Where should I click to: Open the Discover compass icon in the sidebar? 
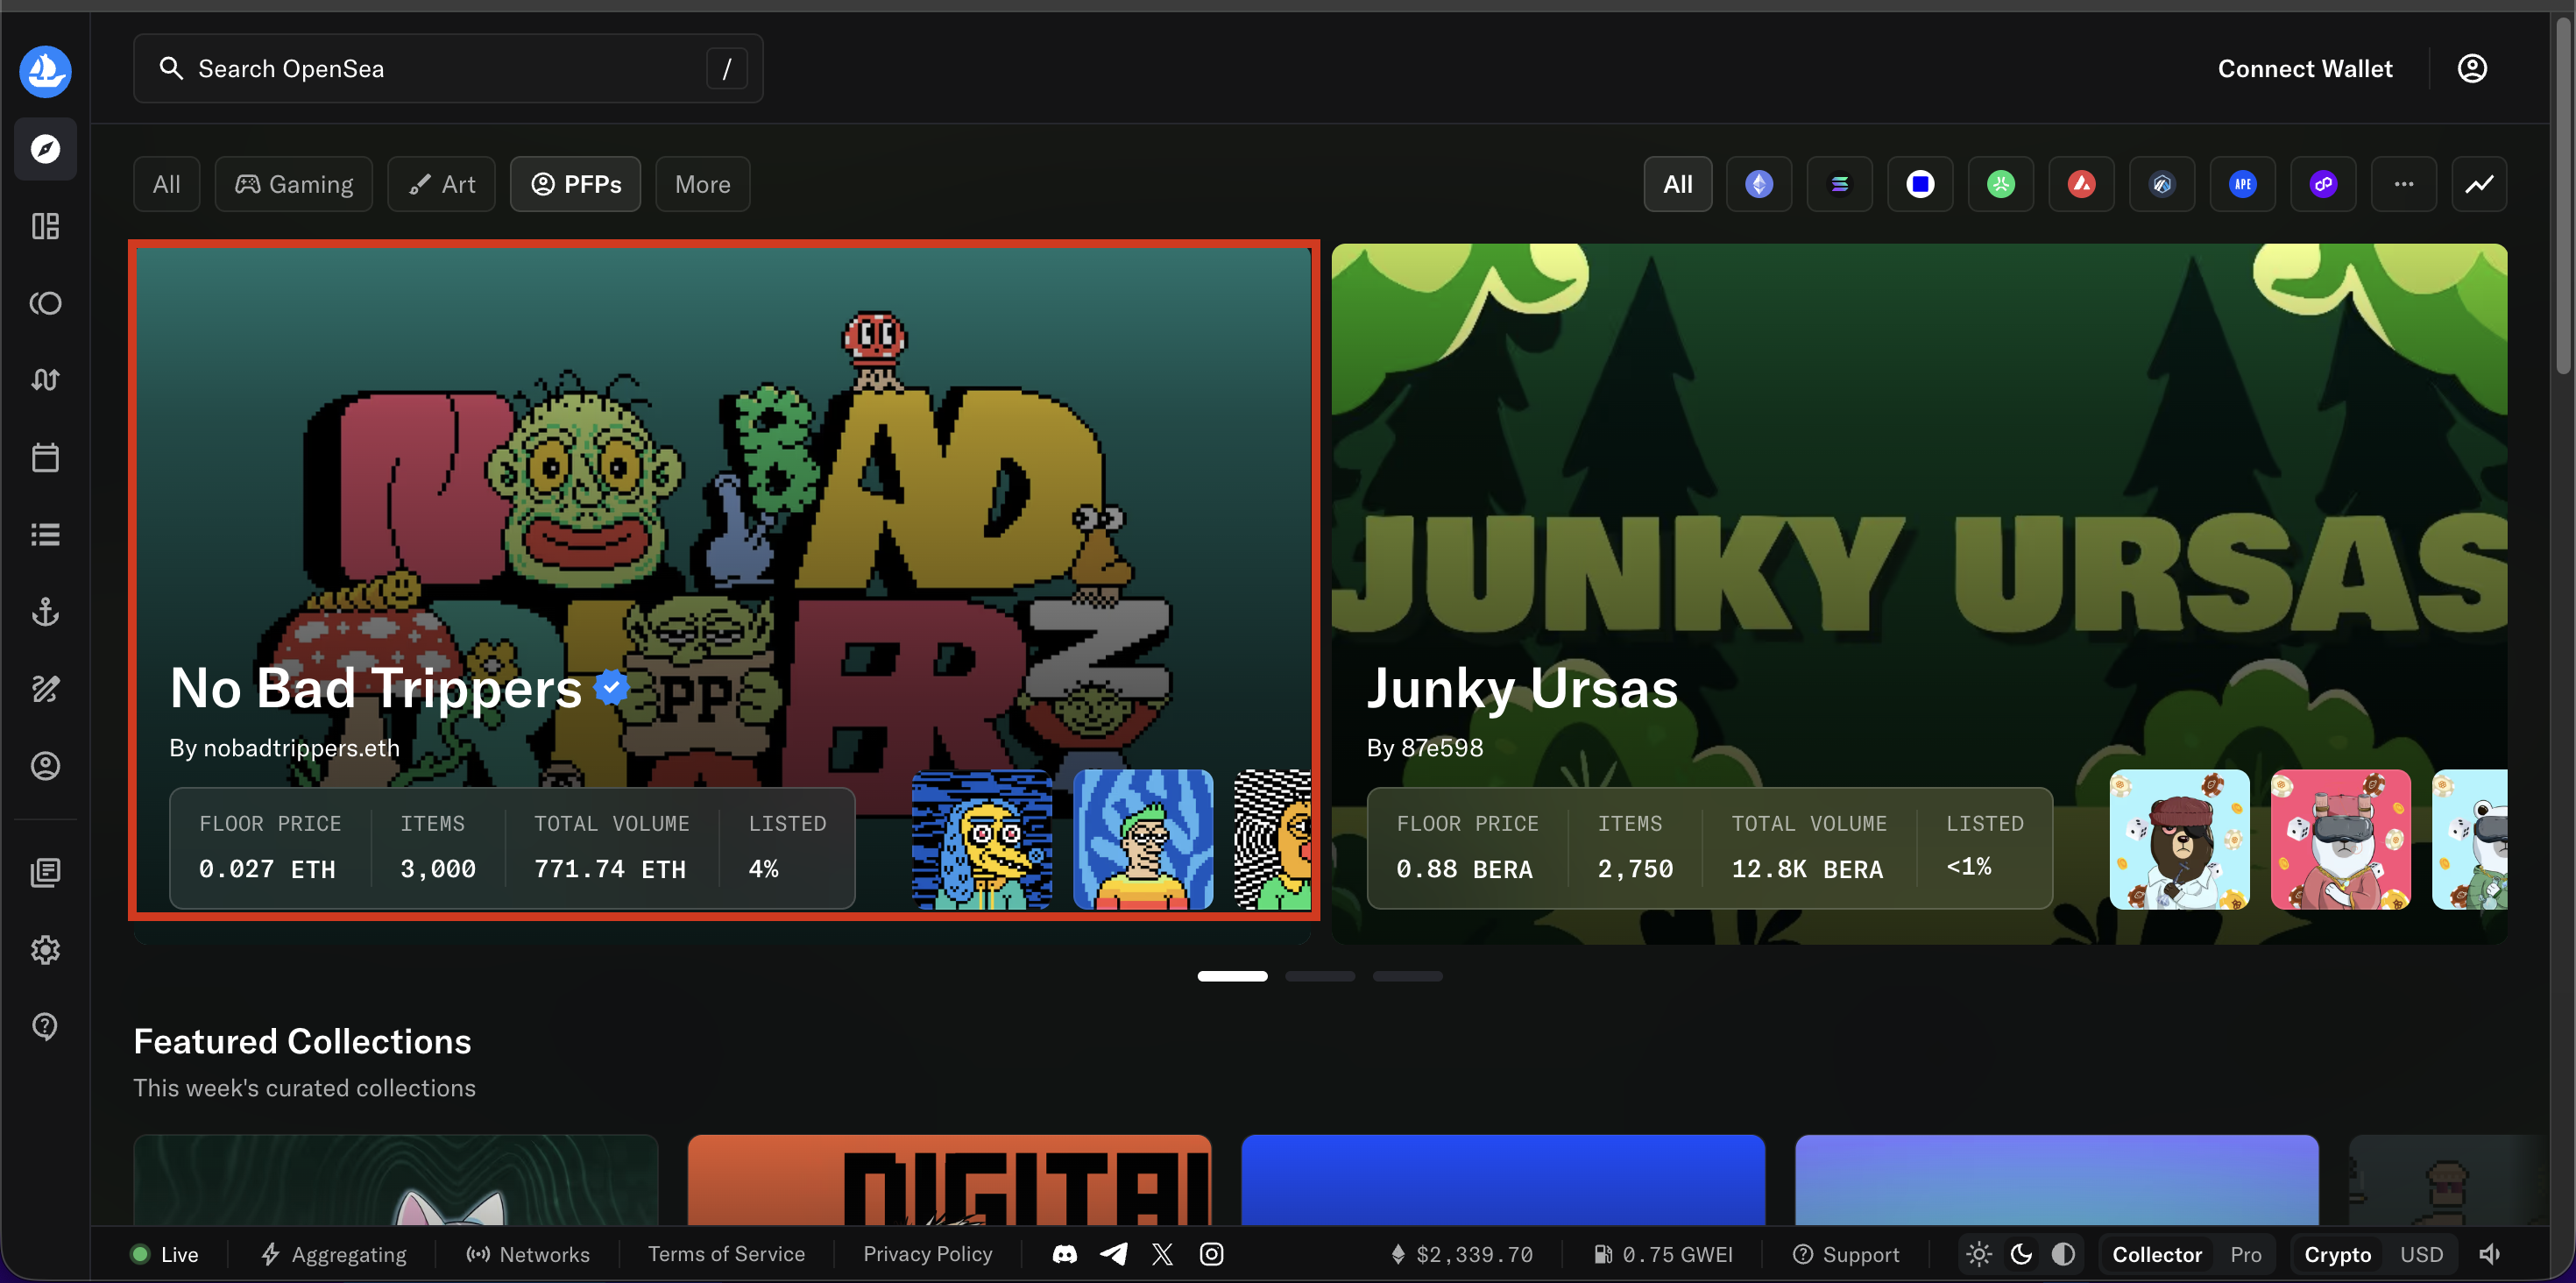[45, 149]
